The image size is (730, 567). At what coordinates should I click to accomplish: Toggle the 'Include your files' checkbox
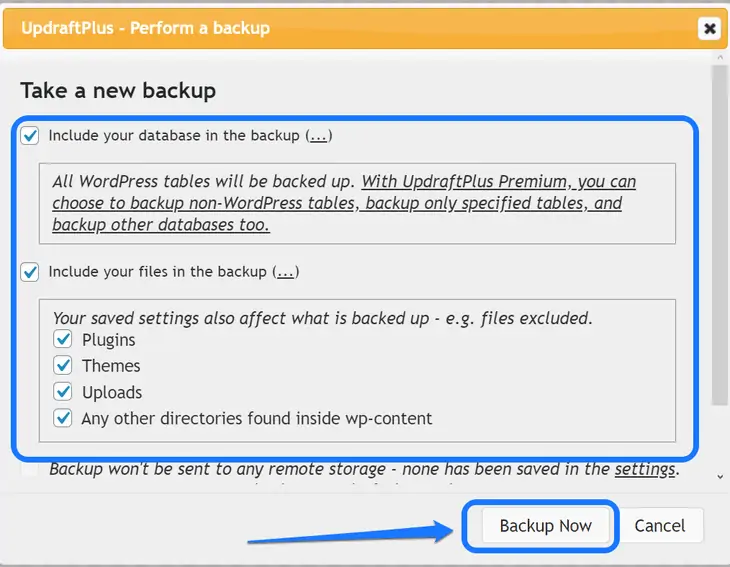30,271
